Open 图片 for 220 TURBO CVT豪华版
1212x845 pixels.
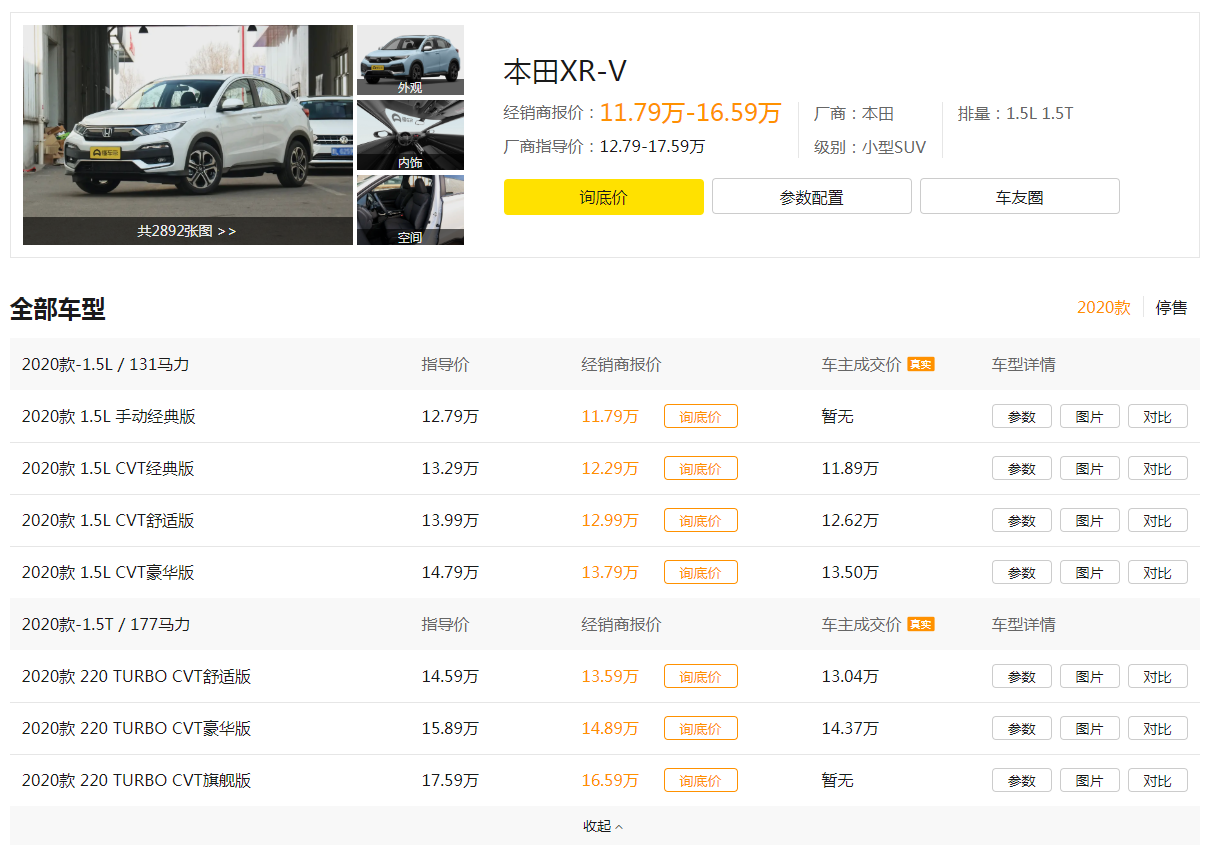pyautogui.click(x=1090, y=728)
